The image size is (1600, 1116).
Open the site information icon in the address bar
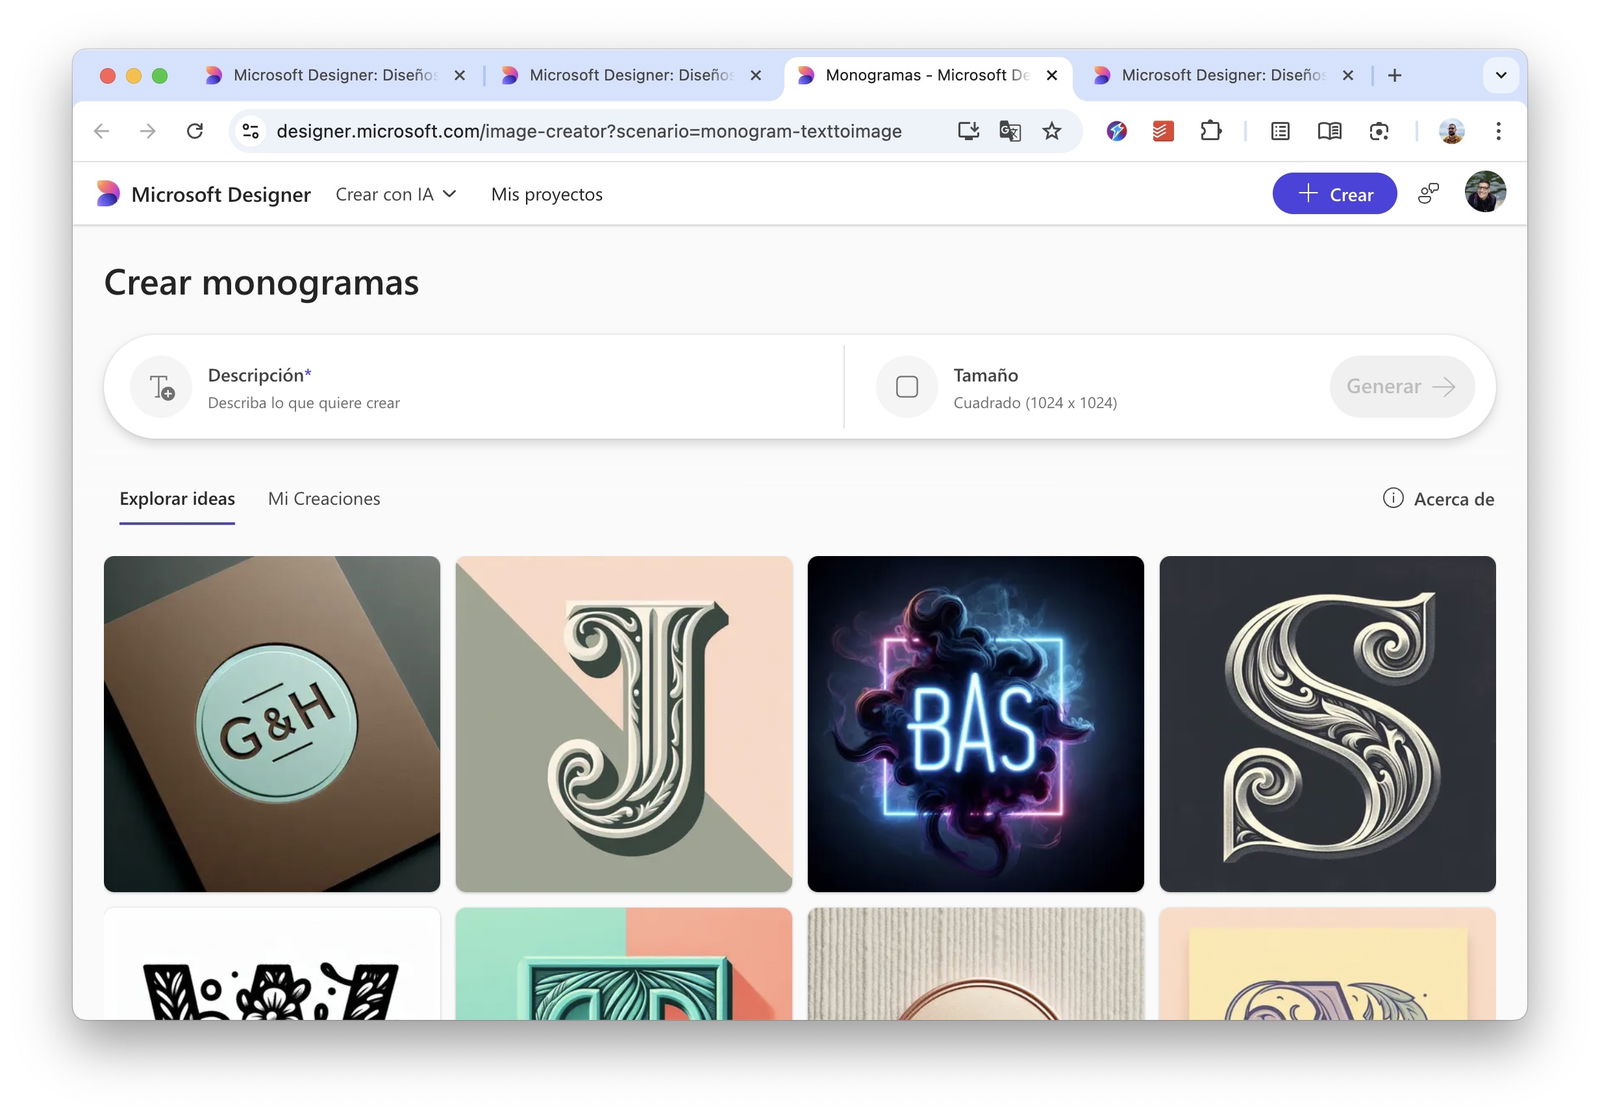click(x=251, y=131)
